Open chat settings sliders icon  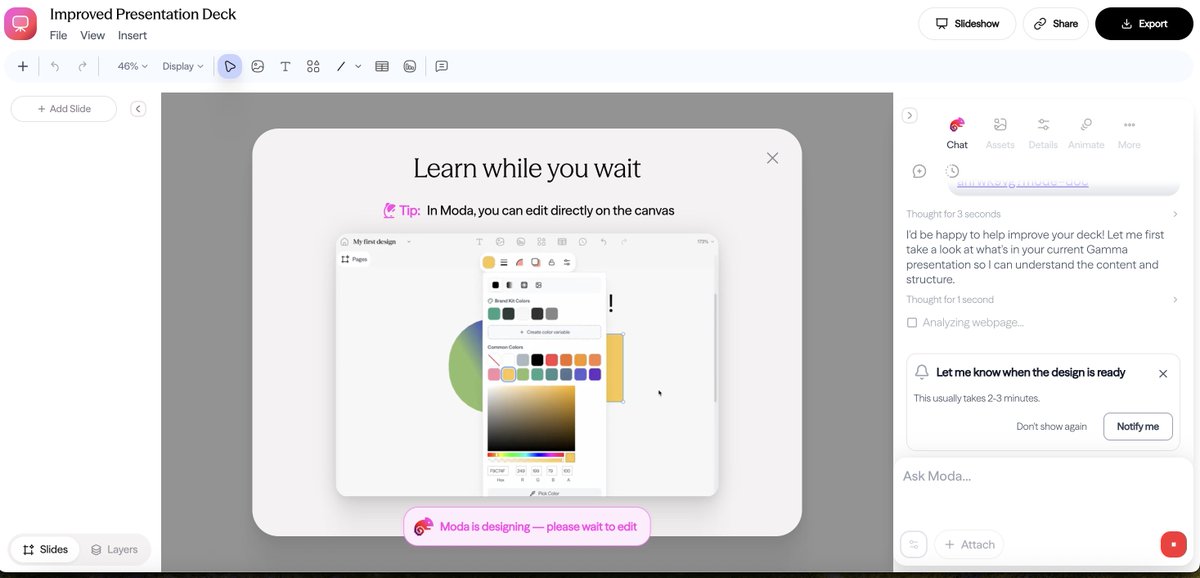[x=914, y=545]
